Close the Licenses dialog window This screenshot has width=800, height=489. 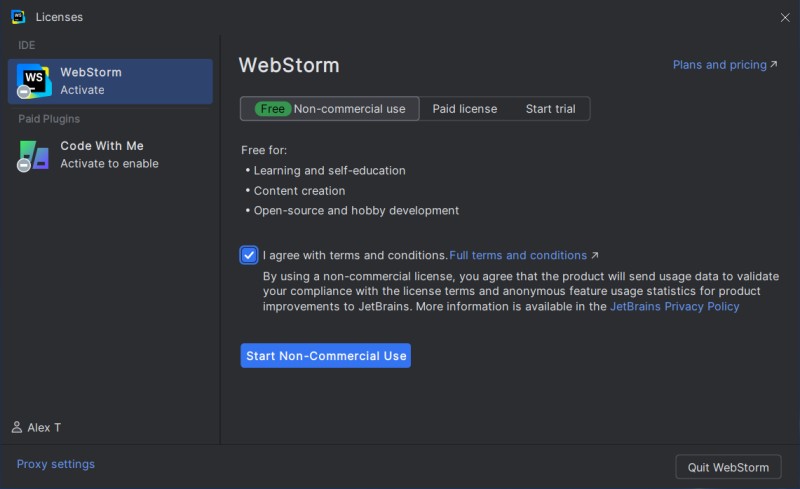coord(784,17)
